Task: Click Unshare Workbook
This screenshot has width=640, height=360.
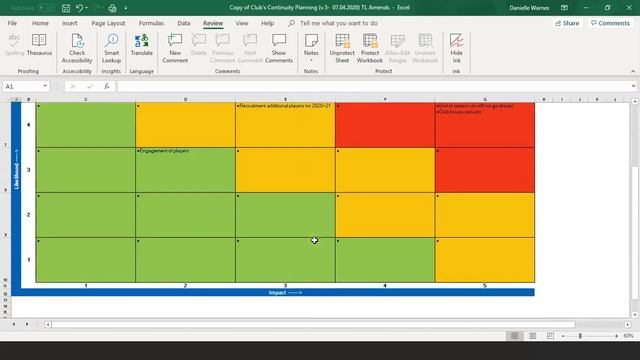Action: (425, 48)
